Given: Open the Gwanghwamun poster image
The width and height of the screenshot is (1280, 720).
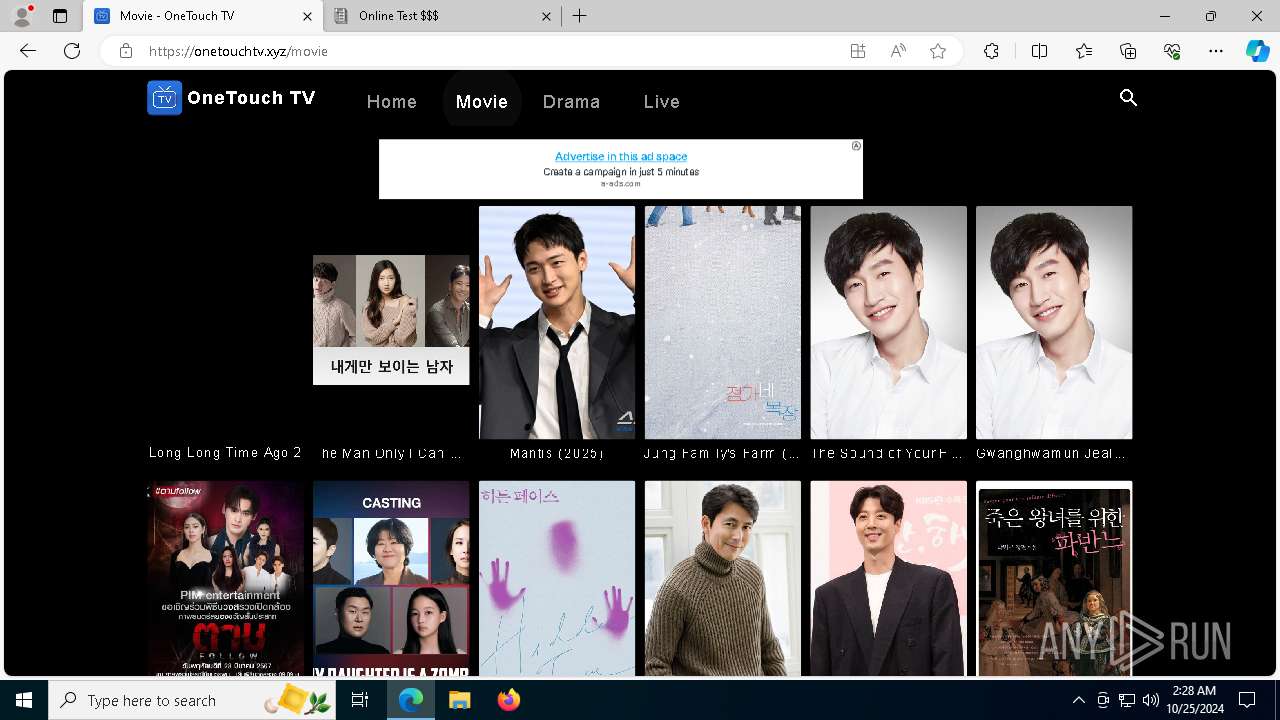Looking at the screenshot, I should click(x=1054, y=322).
